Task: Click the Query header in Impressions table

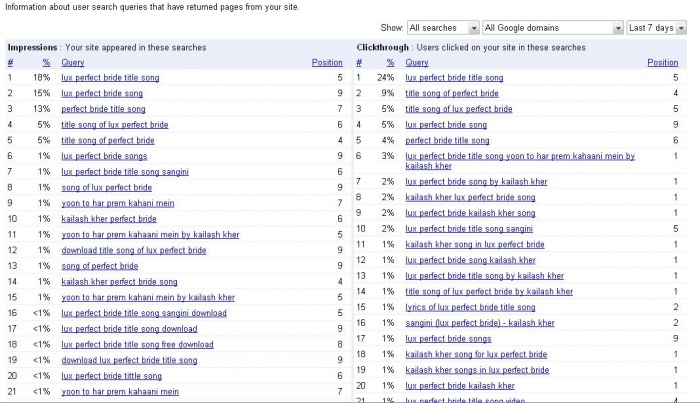Action: (72, 62)
